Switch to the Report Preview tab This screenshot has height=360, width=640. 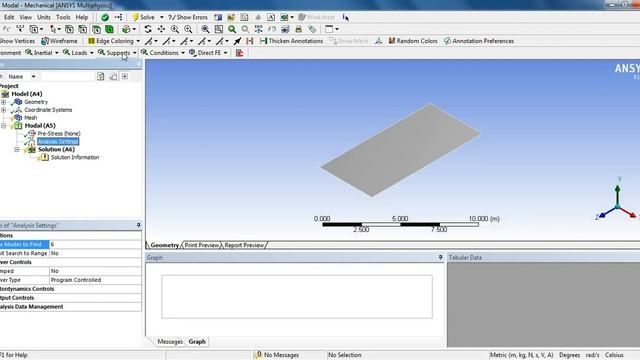(x=244, y=245)
